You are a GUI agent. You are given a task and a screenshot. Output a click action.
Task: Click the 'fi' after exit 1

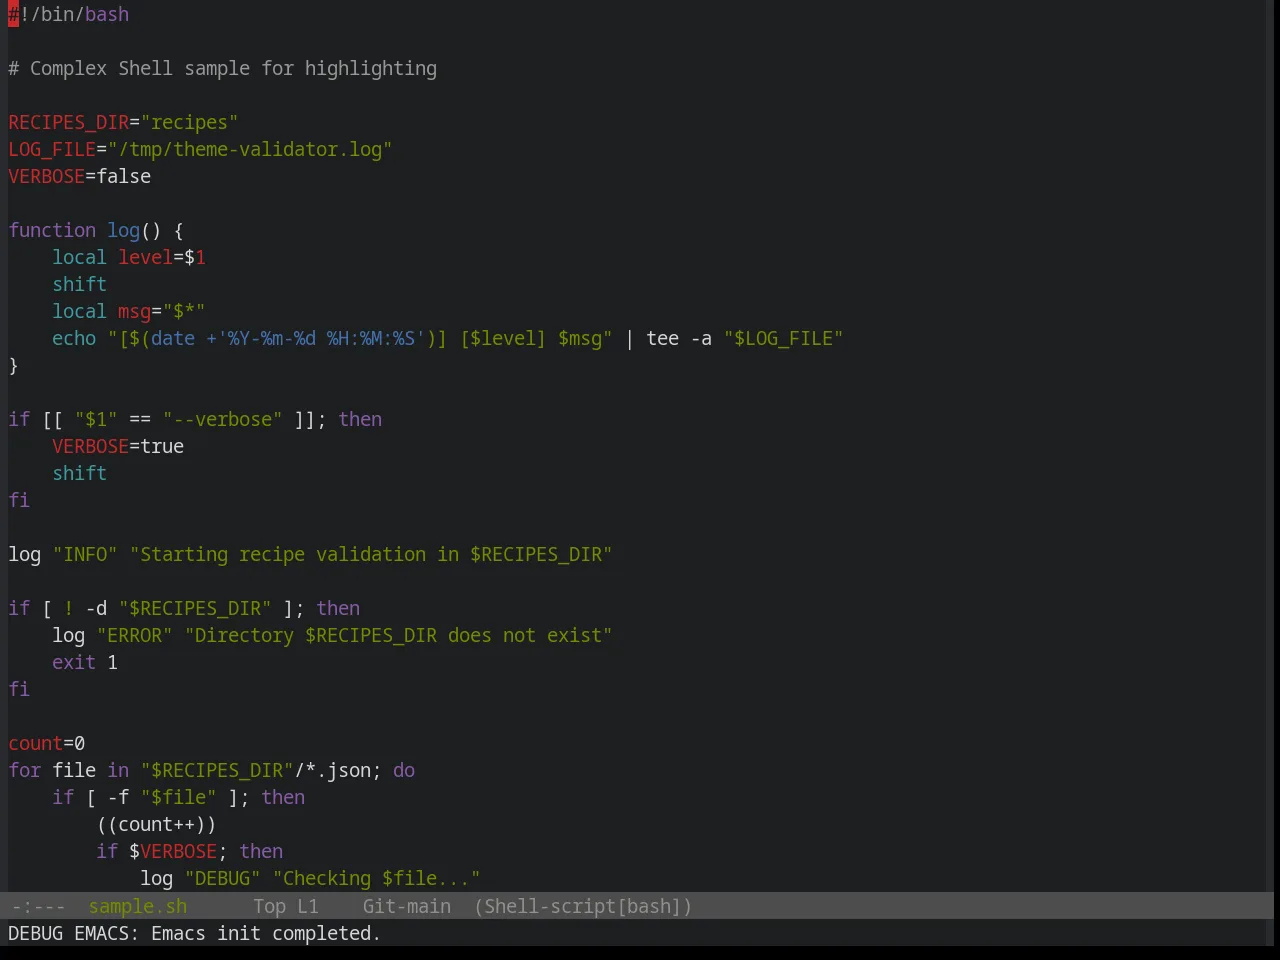click(19, 689)
